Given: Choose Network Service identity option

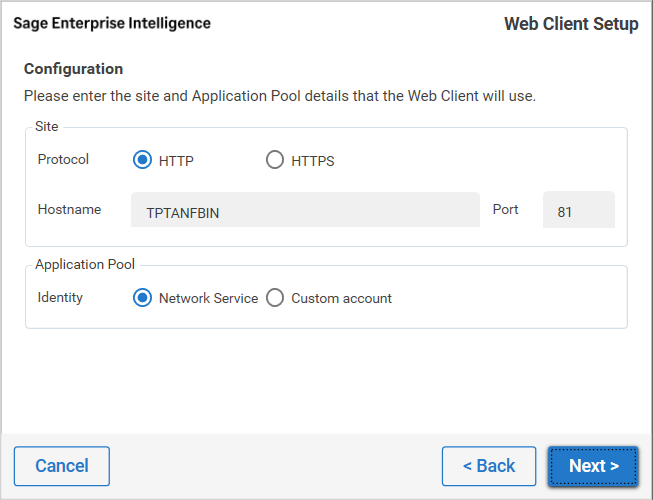Looking at the screenshot, I should click(142, 298).
